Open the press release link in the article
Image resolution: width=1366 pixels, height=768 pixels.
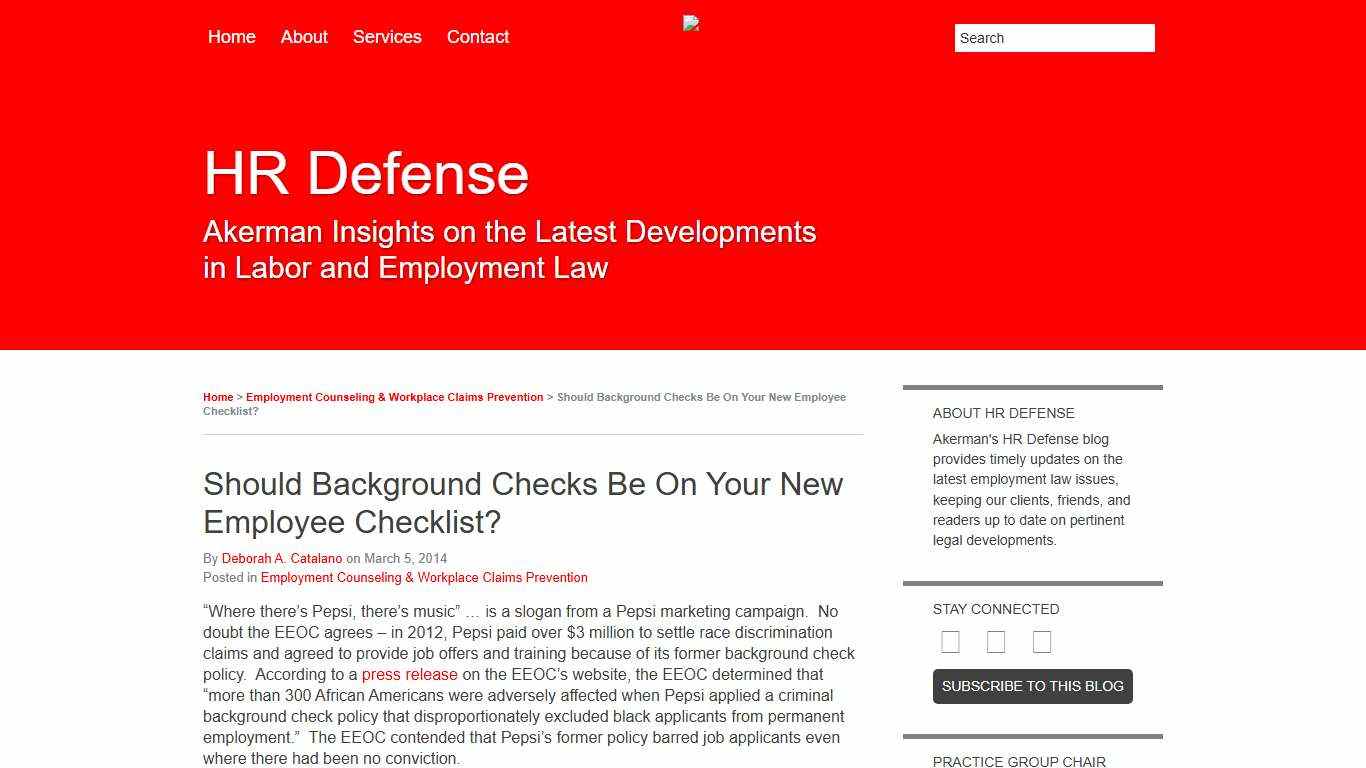[x=408, y=674]
